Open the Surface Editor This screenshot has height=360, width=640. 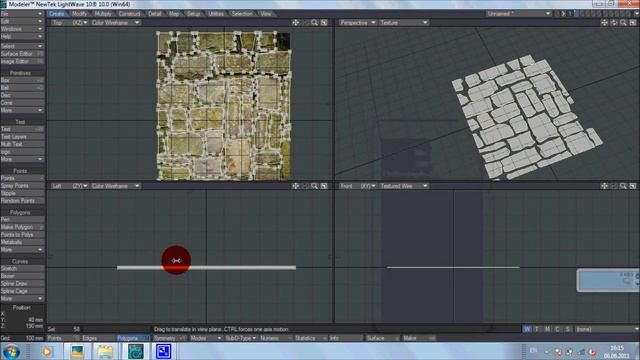click(x=22, y=54)
